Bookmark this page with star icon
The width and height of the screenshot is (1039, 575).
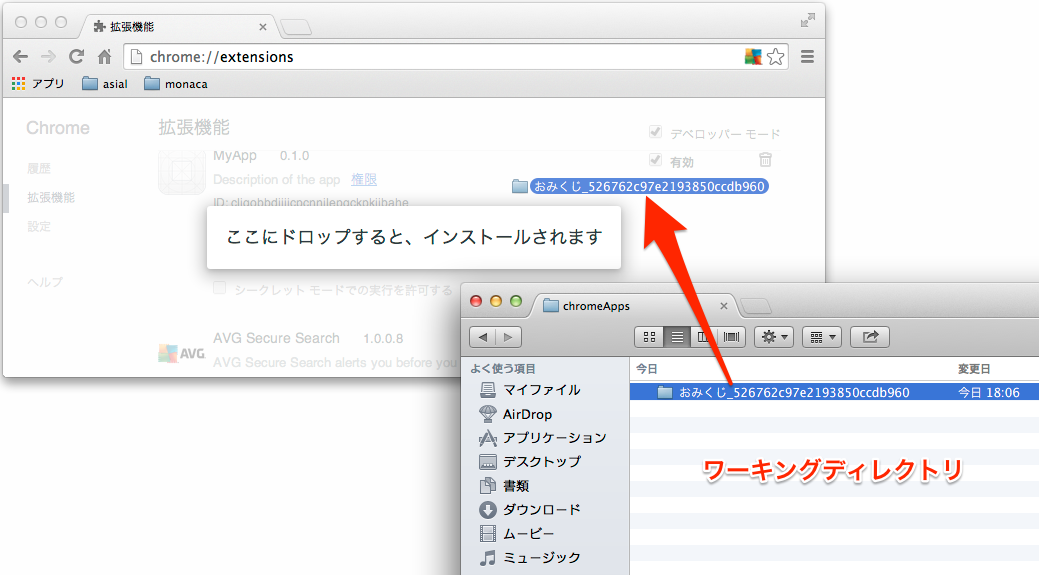(x=775, y=57)
